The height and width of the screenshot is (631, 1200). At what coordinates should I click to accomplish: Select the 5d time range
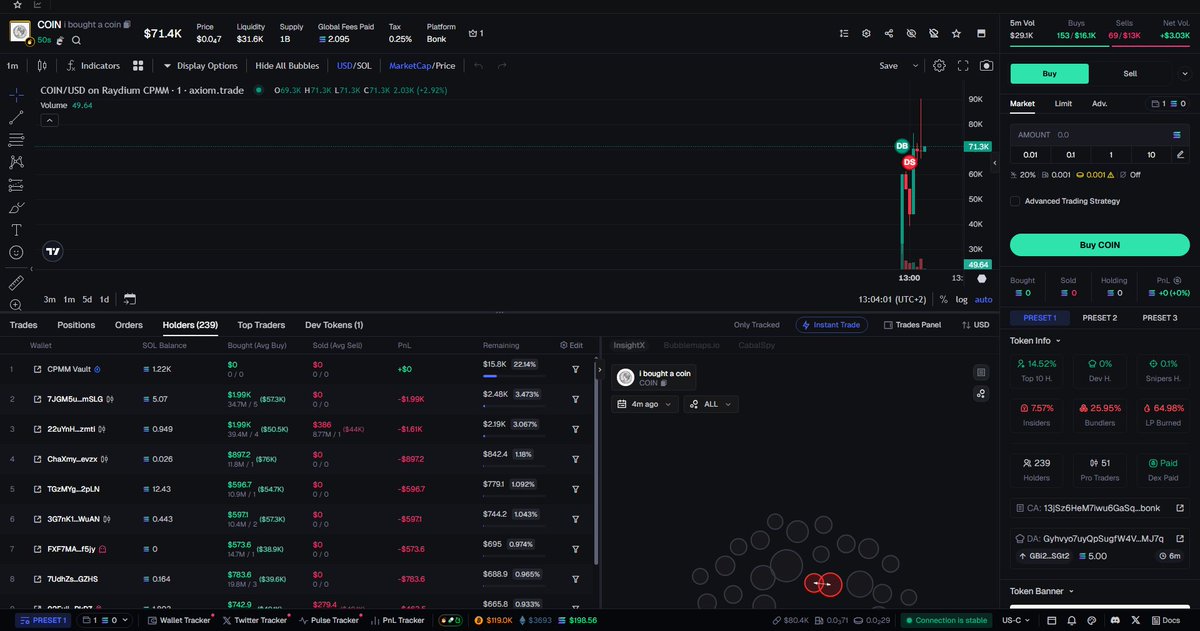click(87, 299)
